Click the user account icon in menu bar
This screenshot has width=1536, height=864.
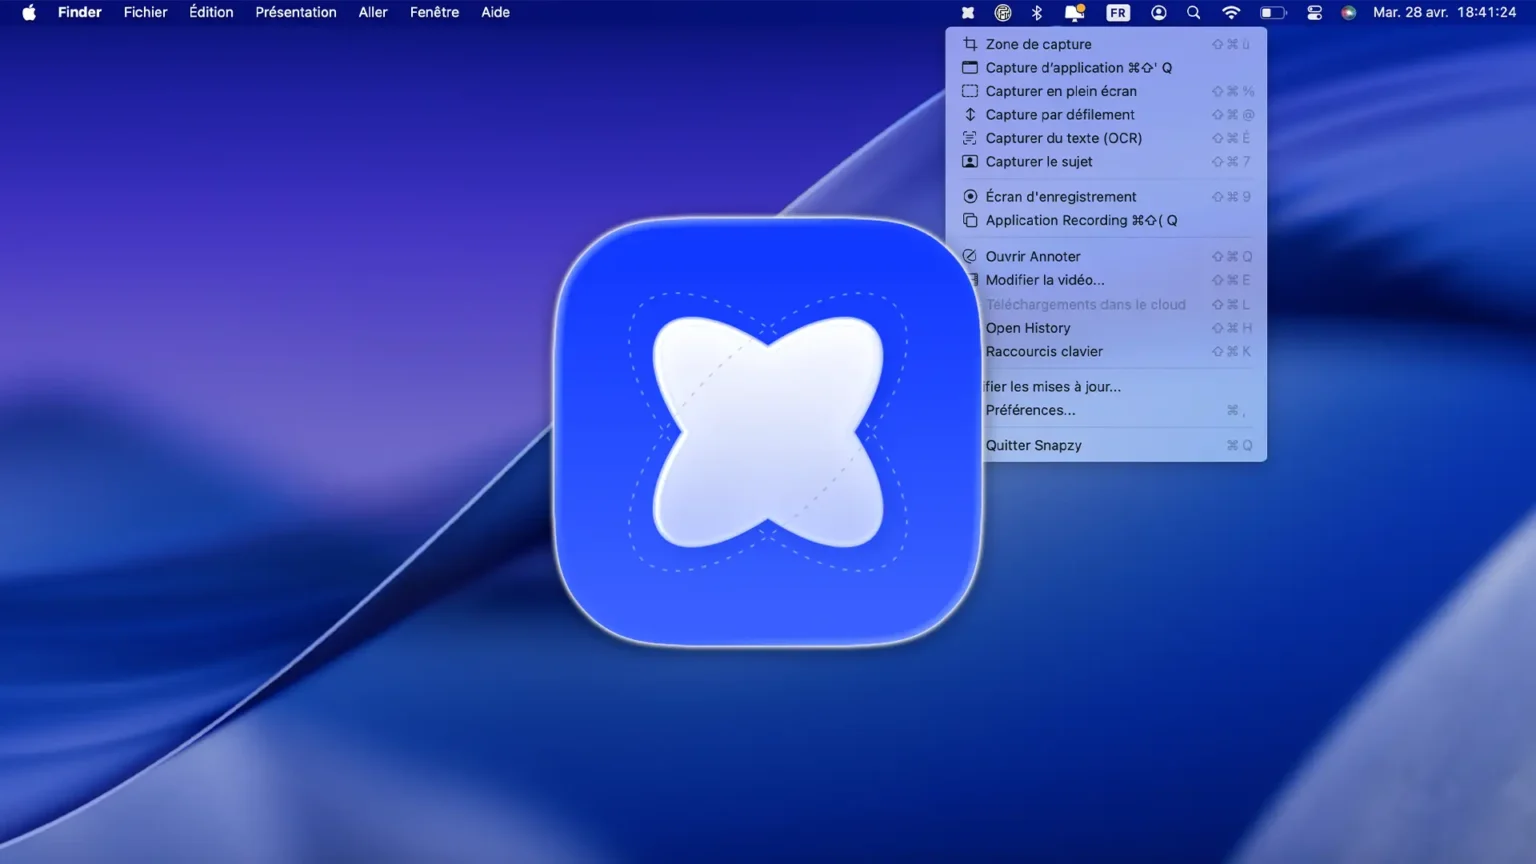1158,13
